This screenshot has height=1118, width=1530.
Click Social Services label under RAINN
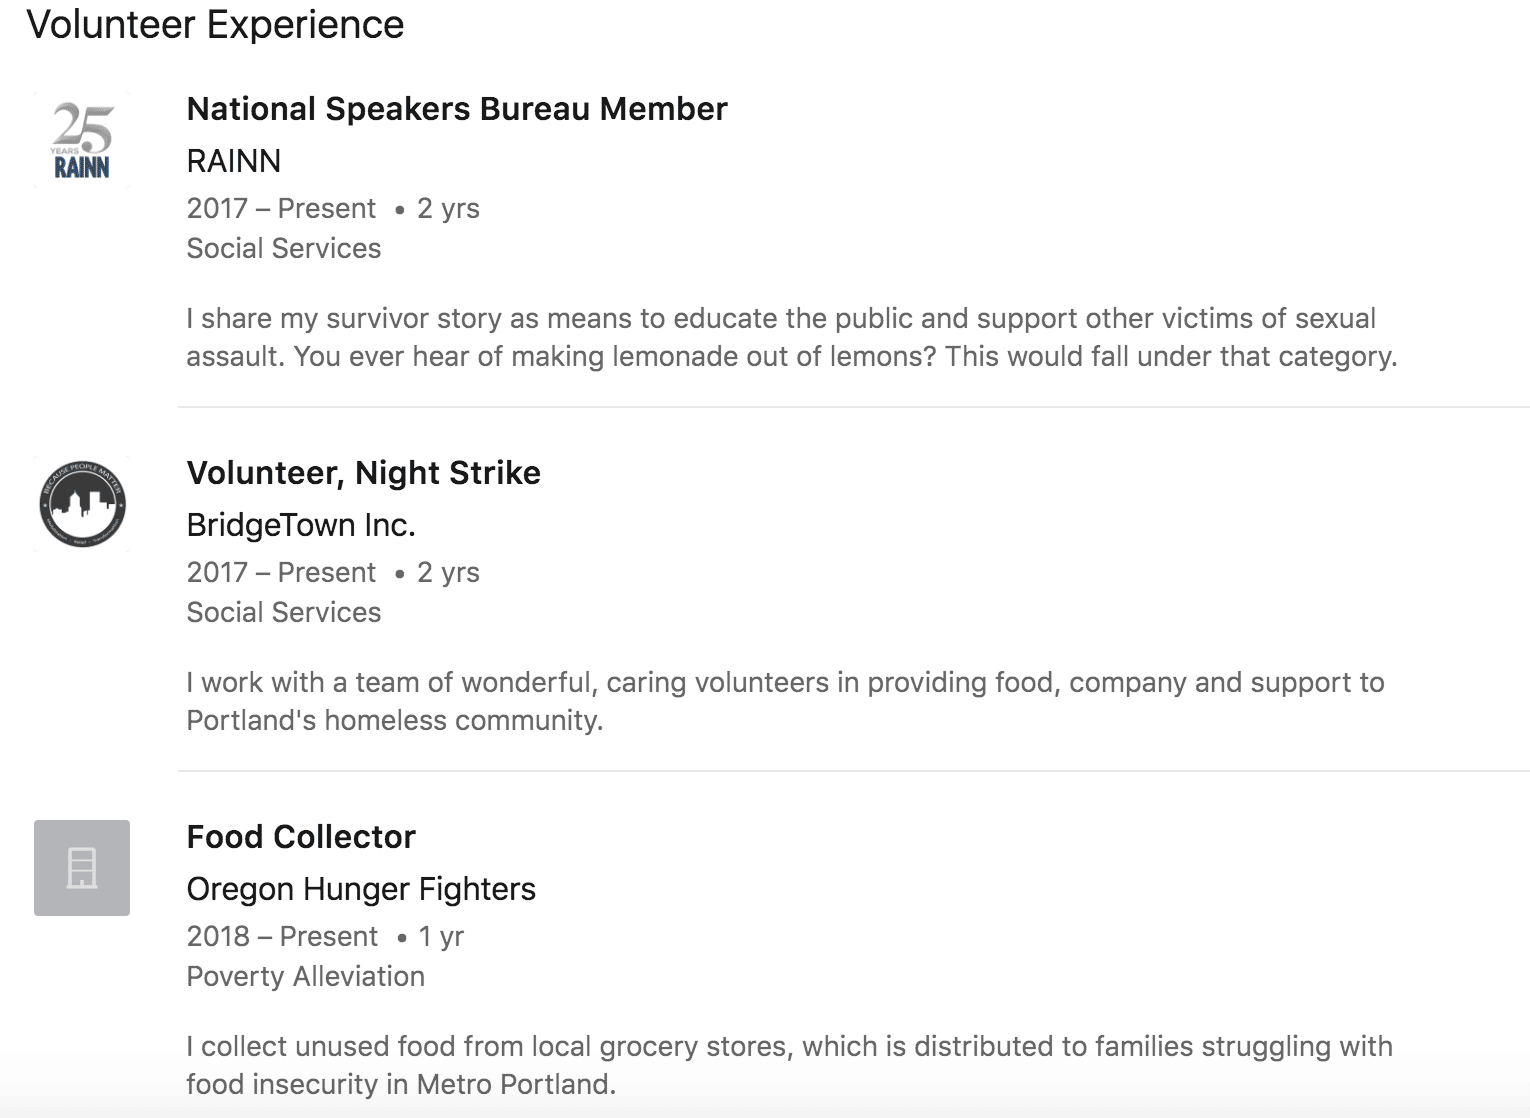click(x=283, y=249)
